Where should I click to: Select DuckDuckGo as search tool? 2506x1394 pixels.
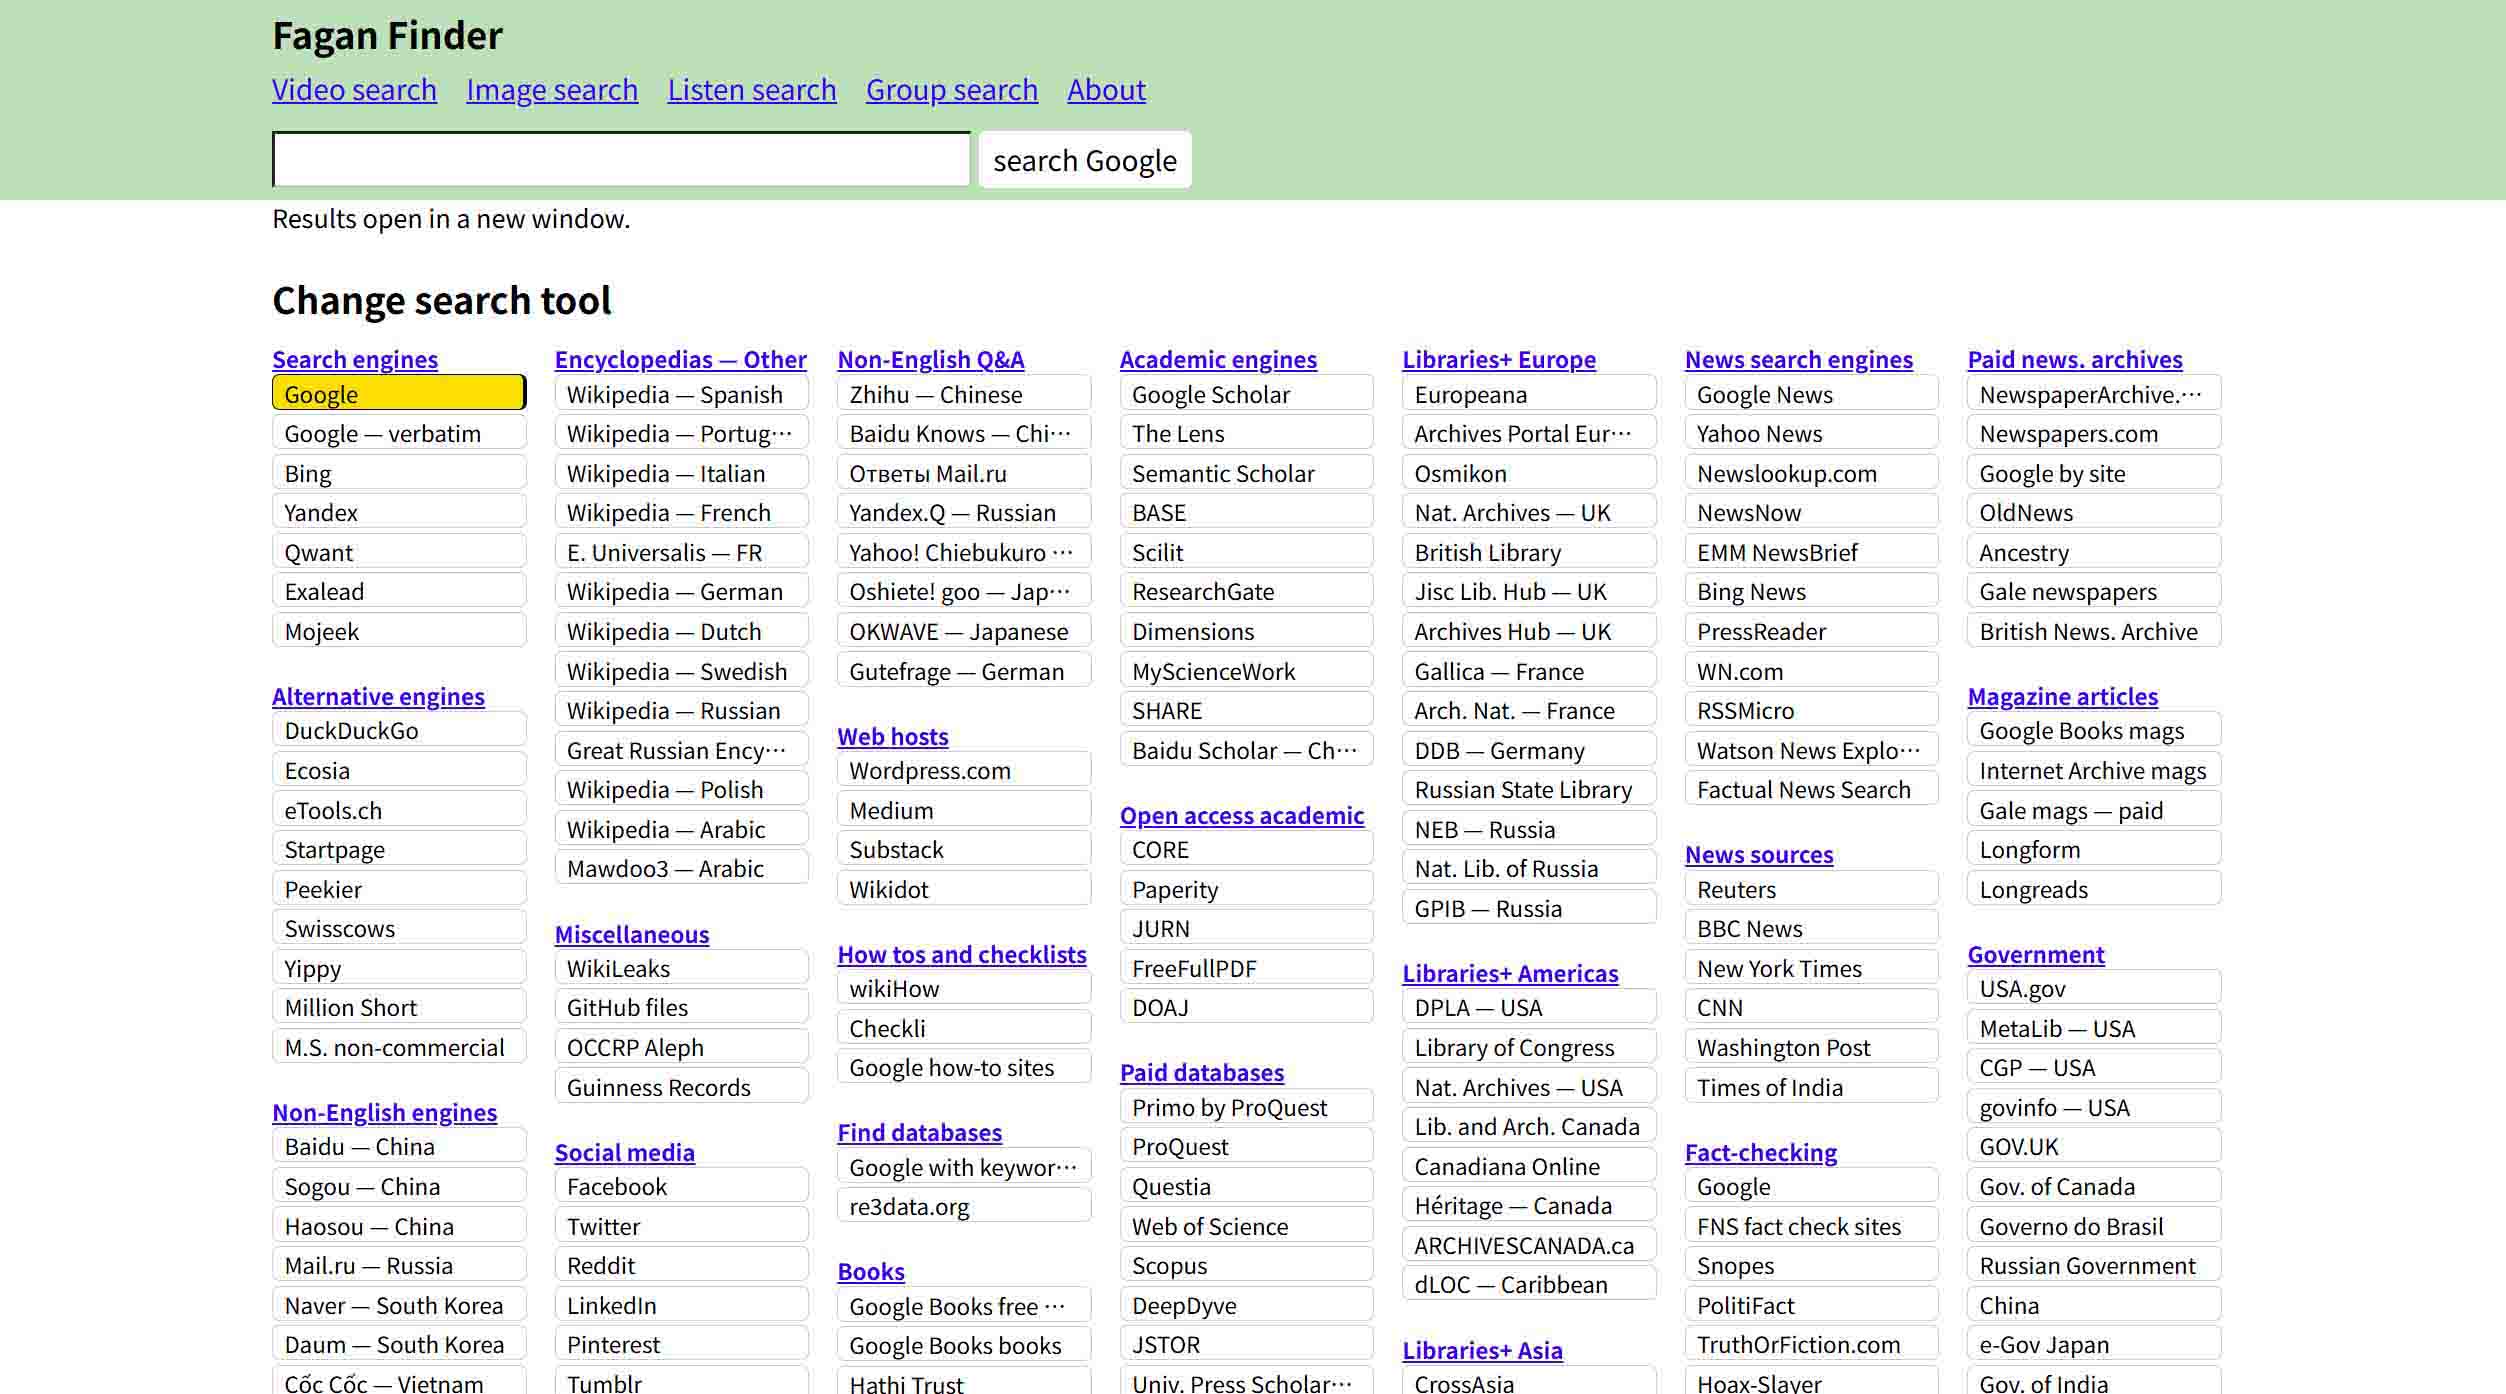[x=399, y=730]
